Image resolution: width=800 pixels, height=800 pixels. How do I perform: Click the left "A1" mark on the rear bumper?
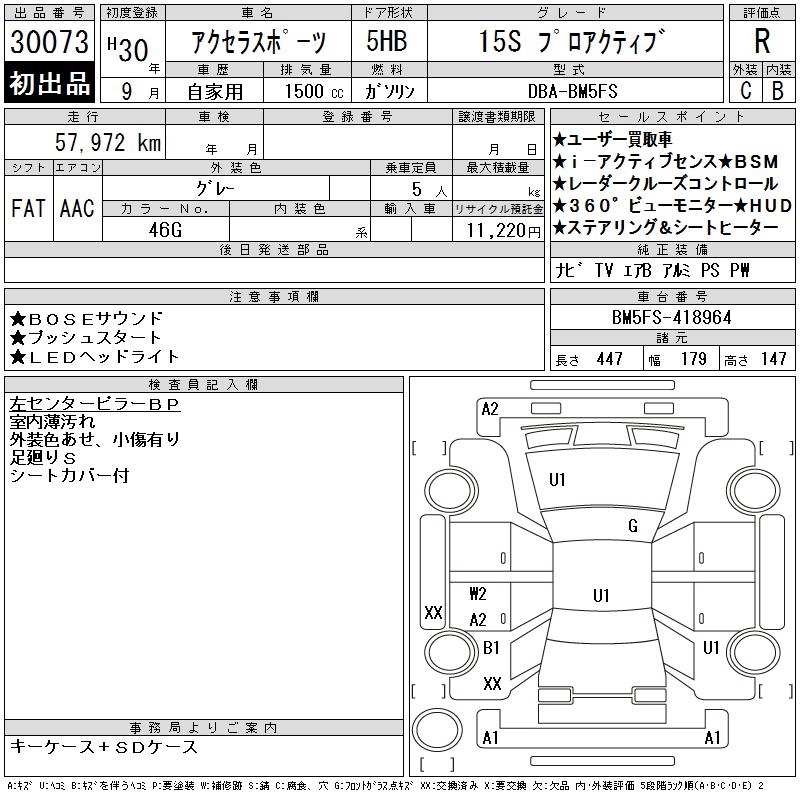click(x=490, y=738)
